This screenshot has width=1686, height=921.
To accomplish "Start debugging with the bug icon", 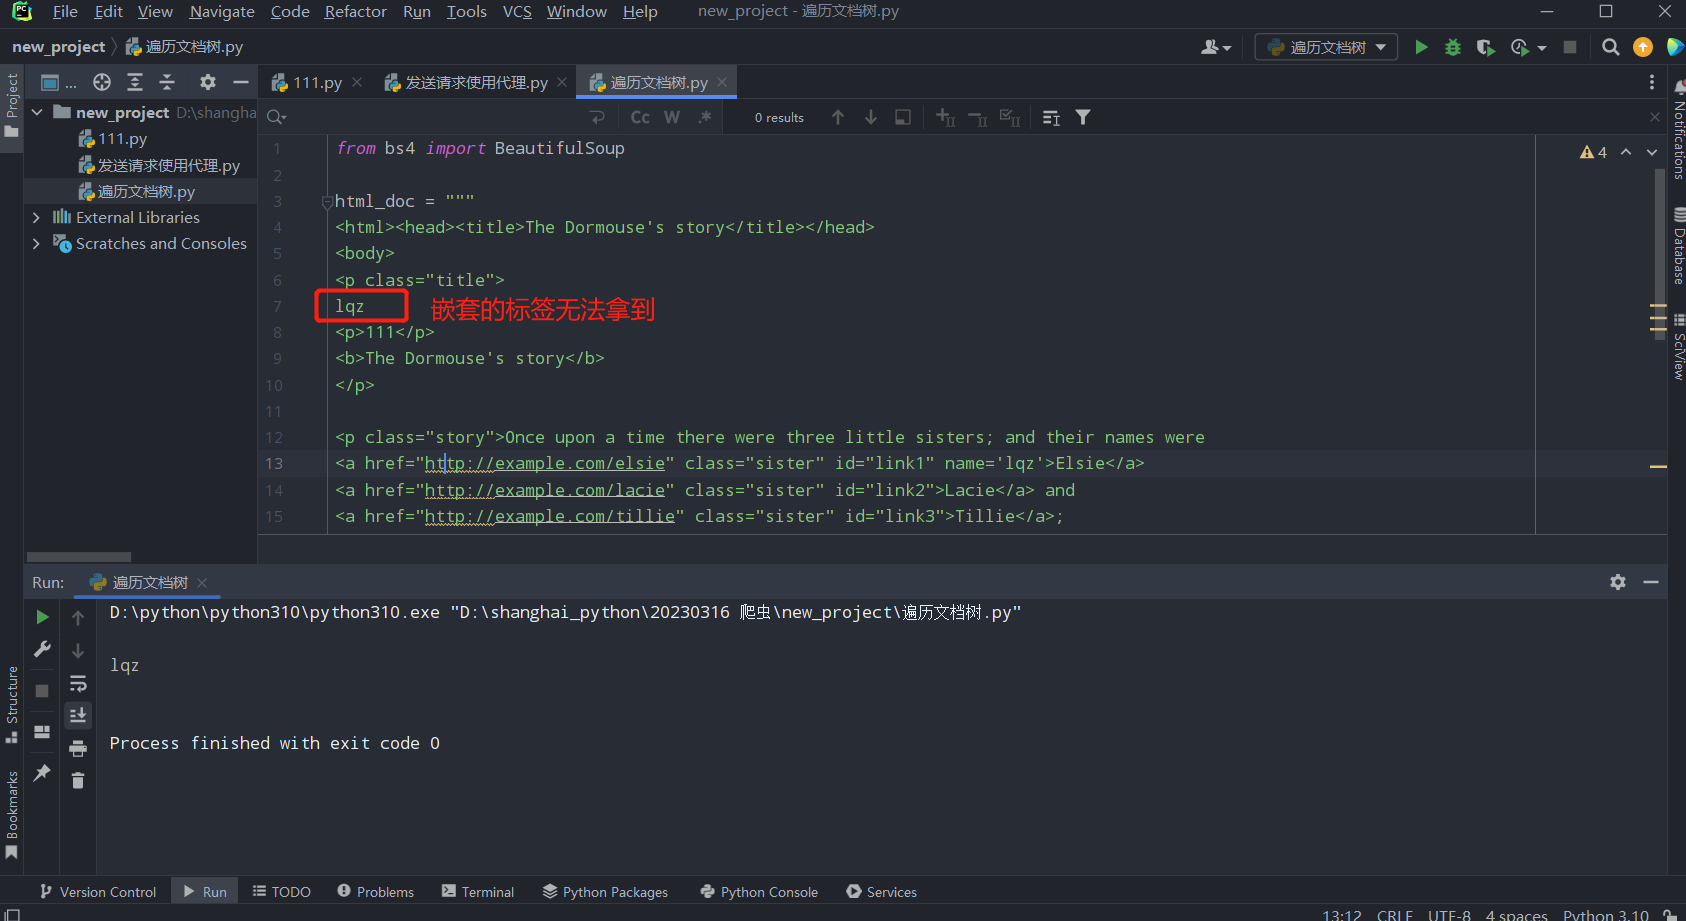I will [1453, 47].
